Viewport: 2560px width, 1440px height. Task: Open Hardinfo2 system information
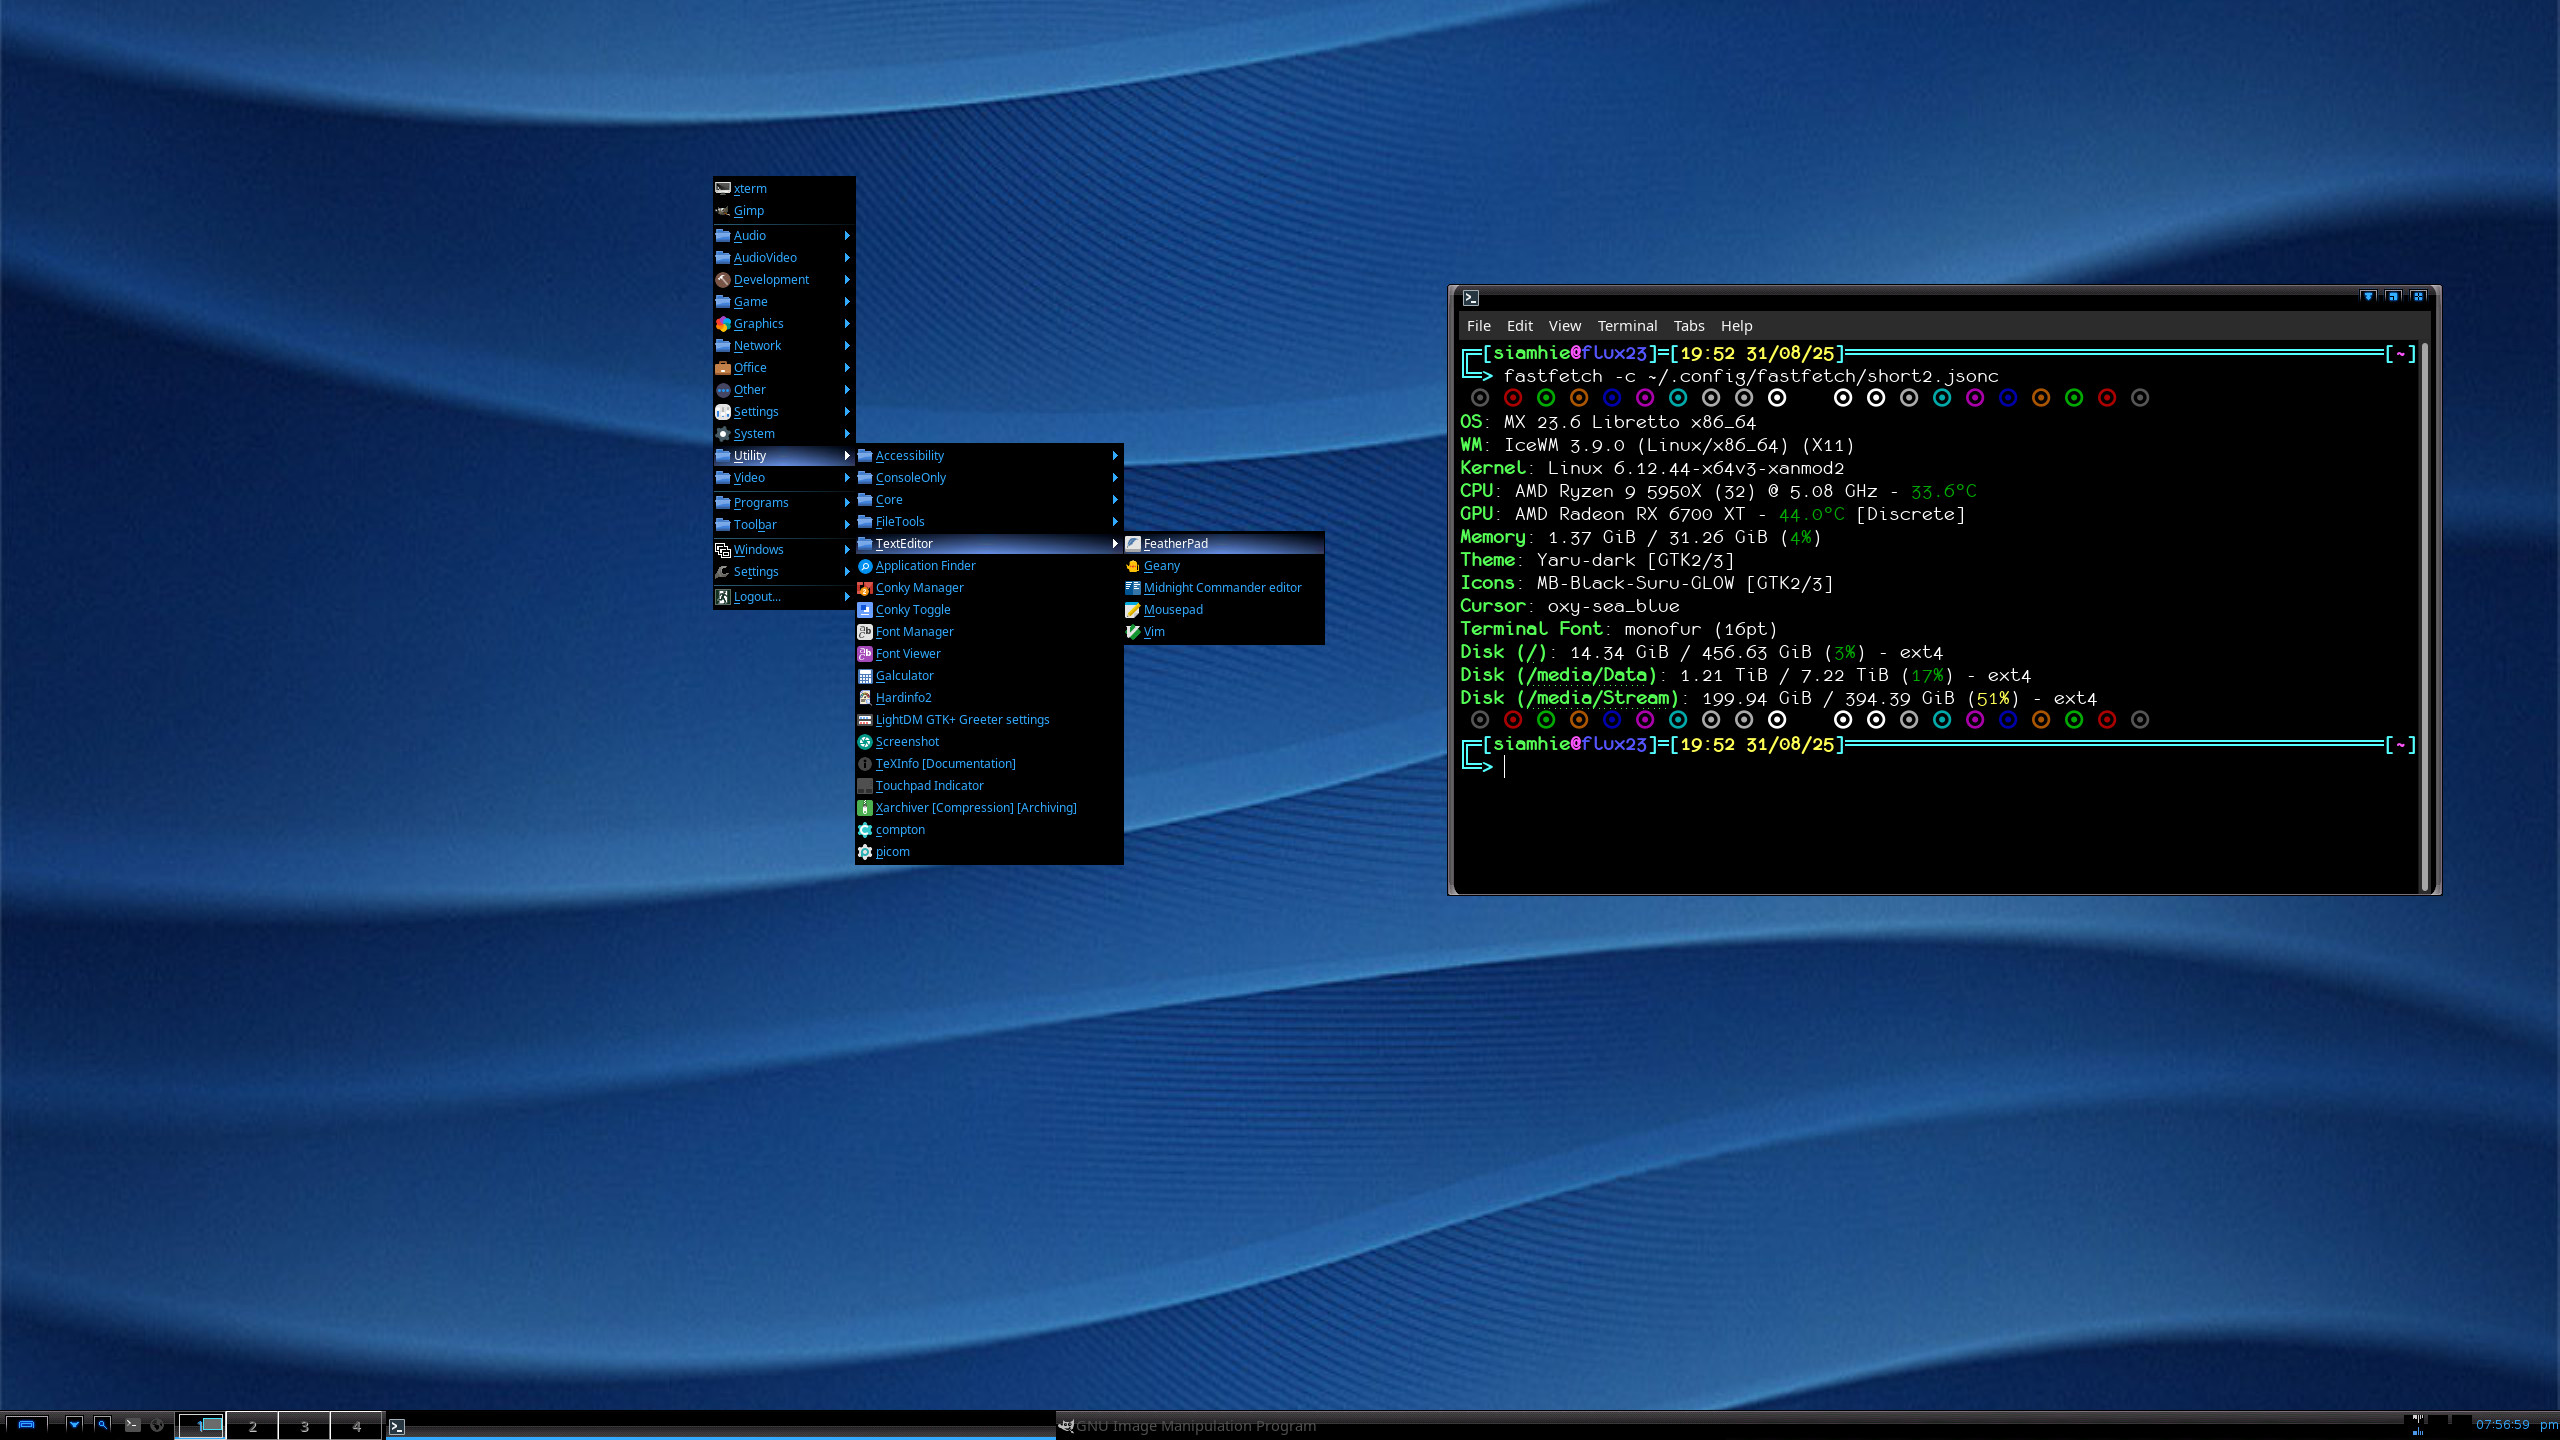point(989,698)
